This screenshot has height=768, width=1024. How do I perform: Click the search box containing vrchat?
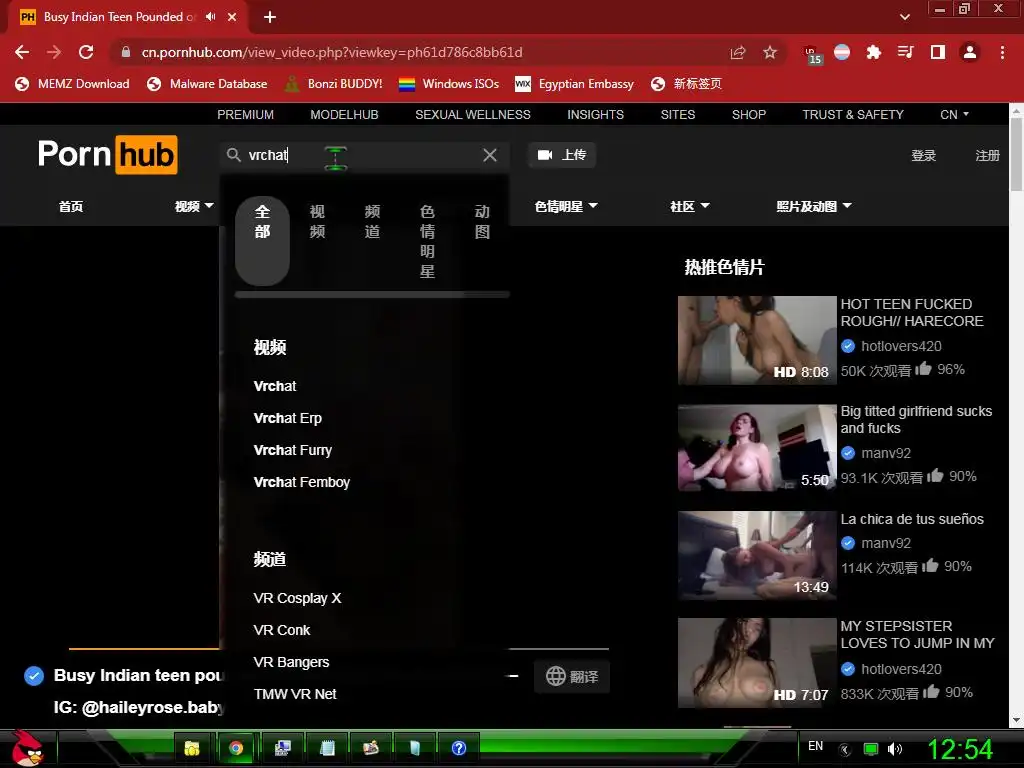coord(362,155)
